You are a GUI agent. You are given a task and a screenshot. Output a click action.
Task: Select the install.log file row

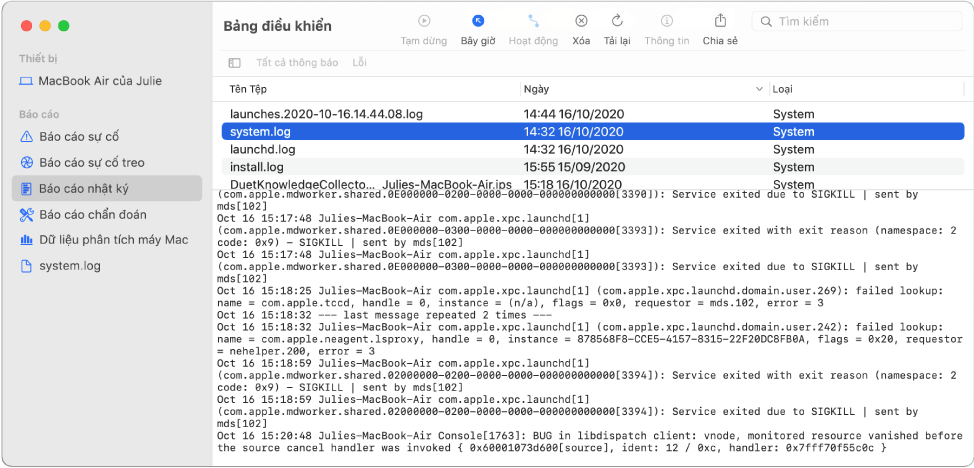click(593, 167)
